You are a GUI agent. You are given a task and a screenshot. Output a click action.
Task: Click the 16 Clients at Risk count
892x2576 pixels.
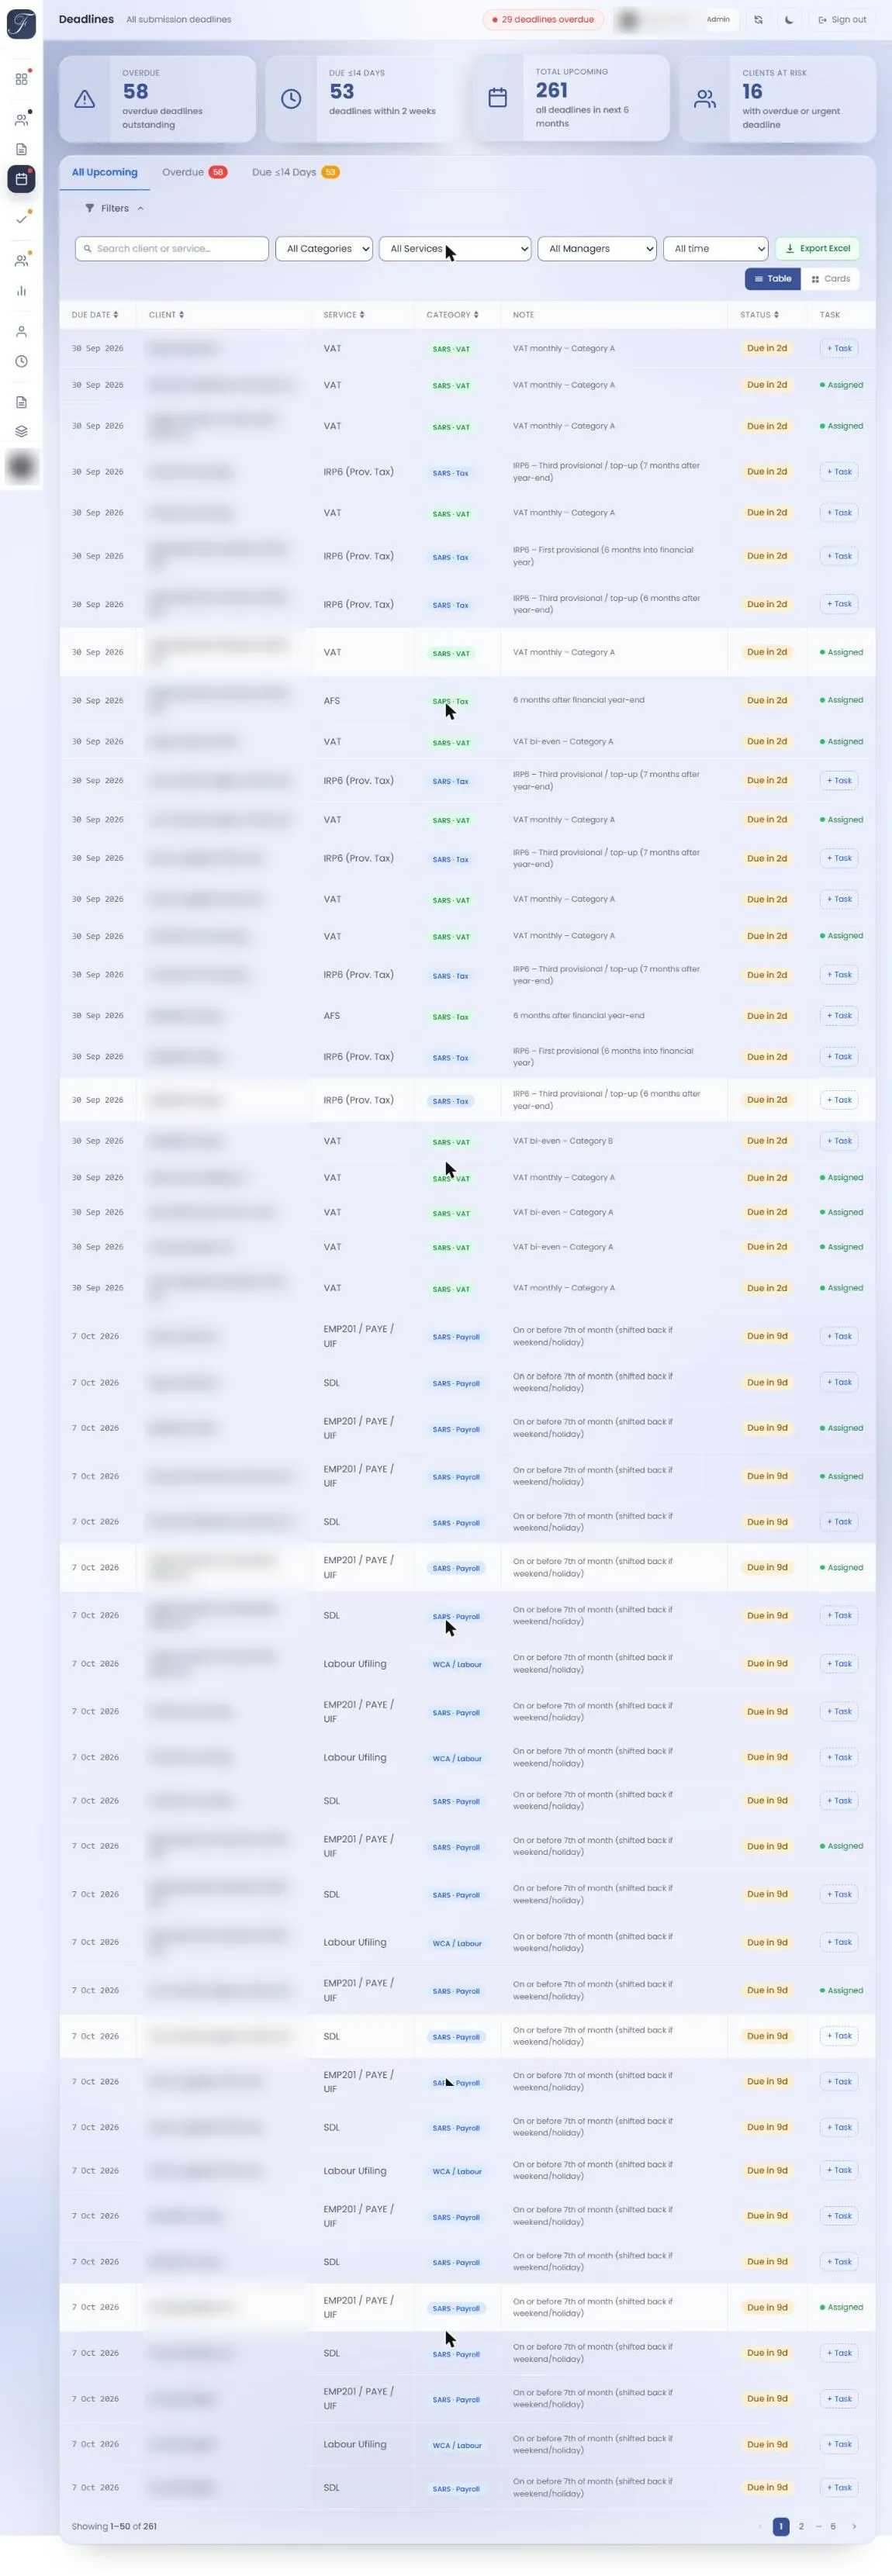pos(752,91)
